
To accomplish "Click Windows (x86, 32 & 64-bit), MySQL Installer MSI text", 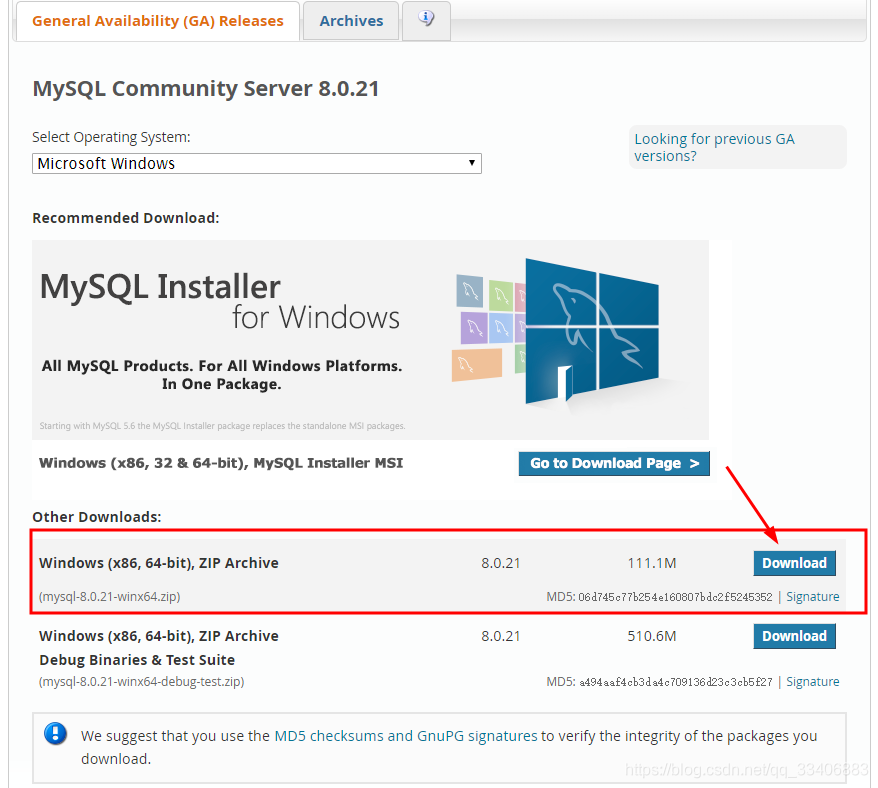I will [221, 463].
